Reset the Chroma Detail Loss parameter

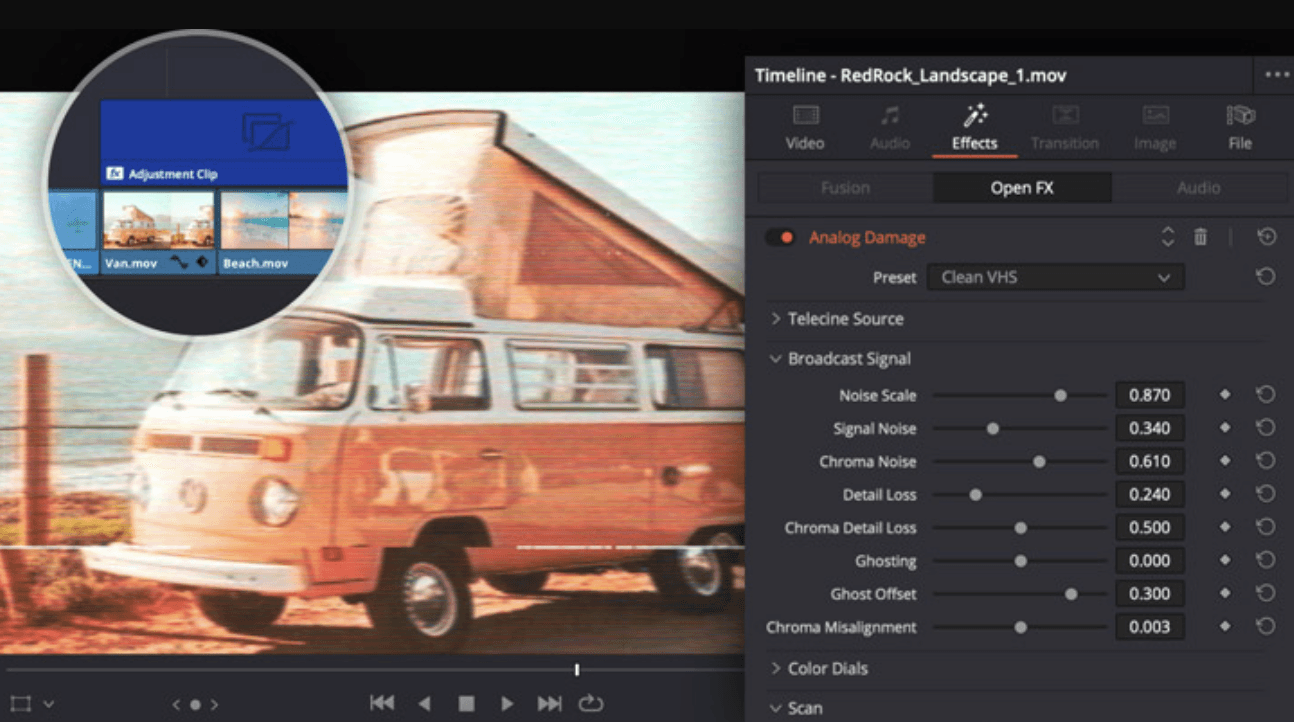1266,527
